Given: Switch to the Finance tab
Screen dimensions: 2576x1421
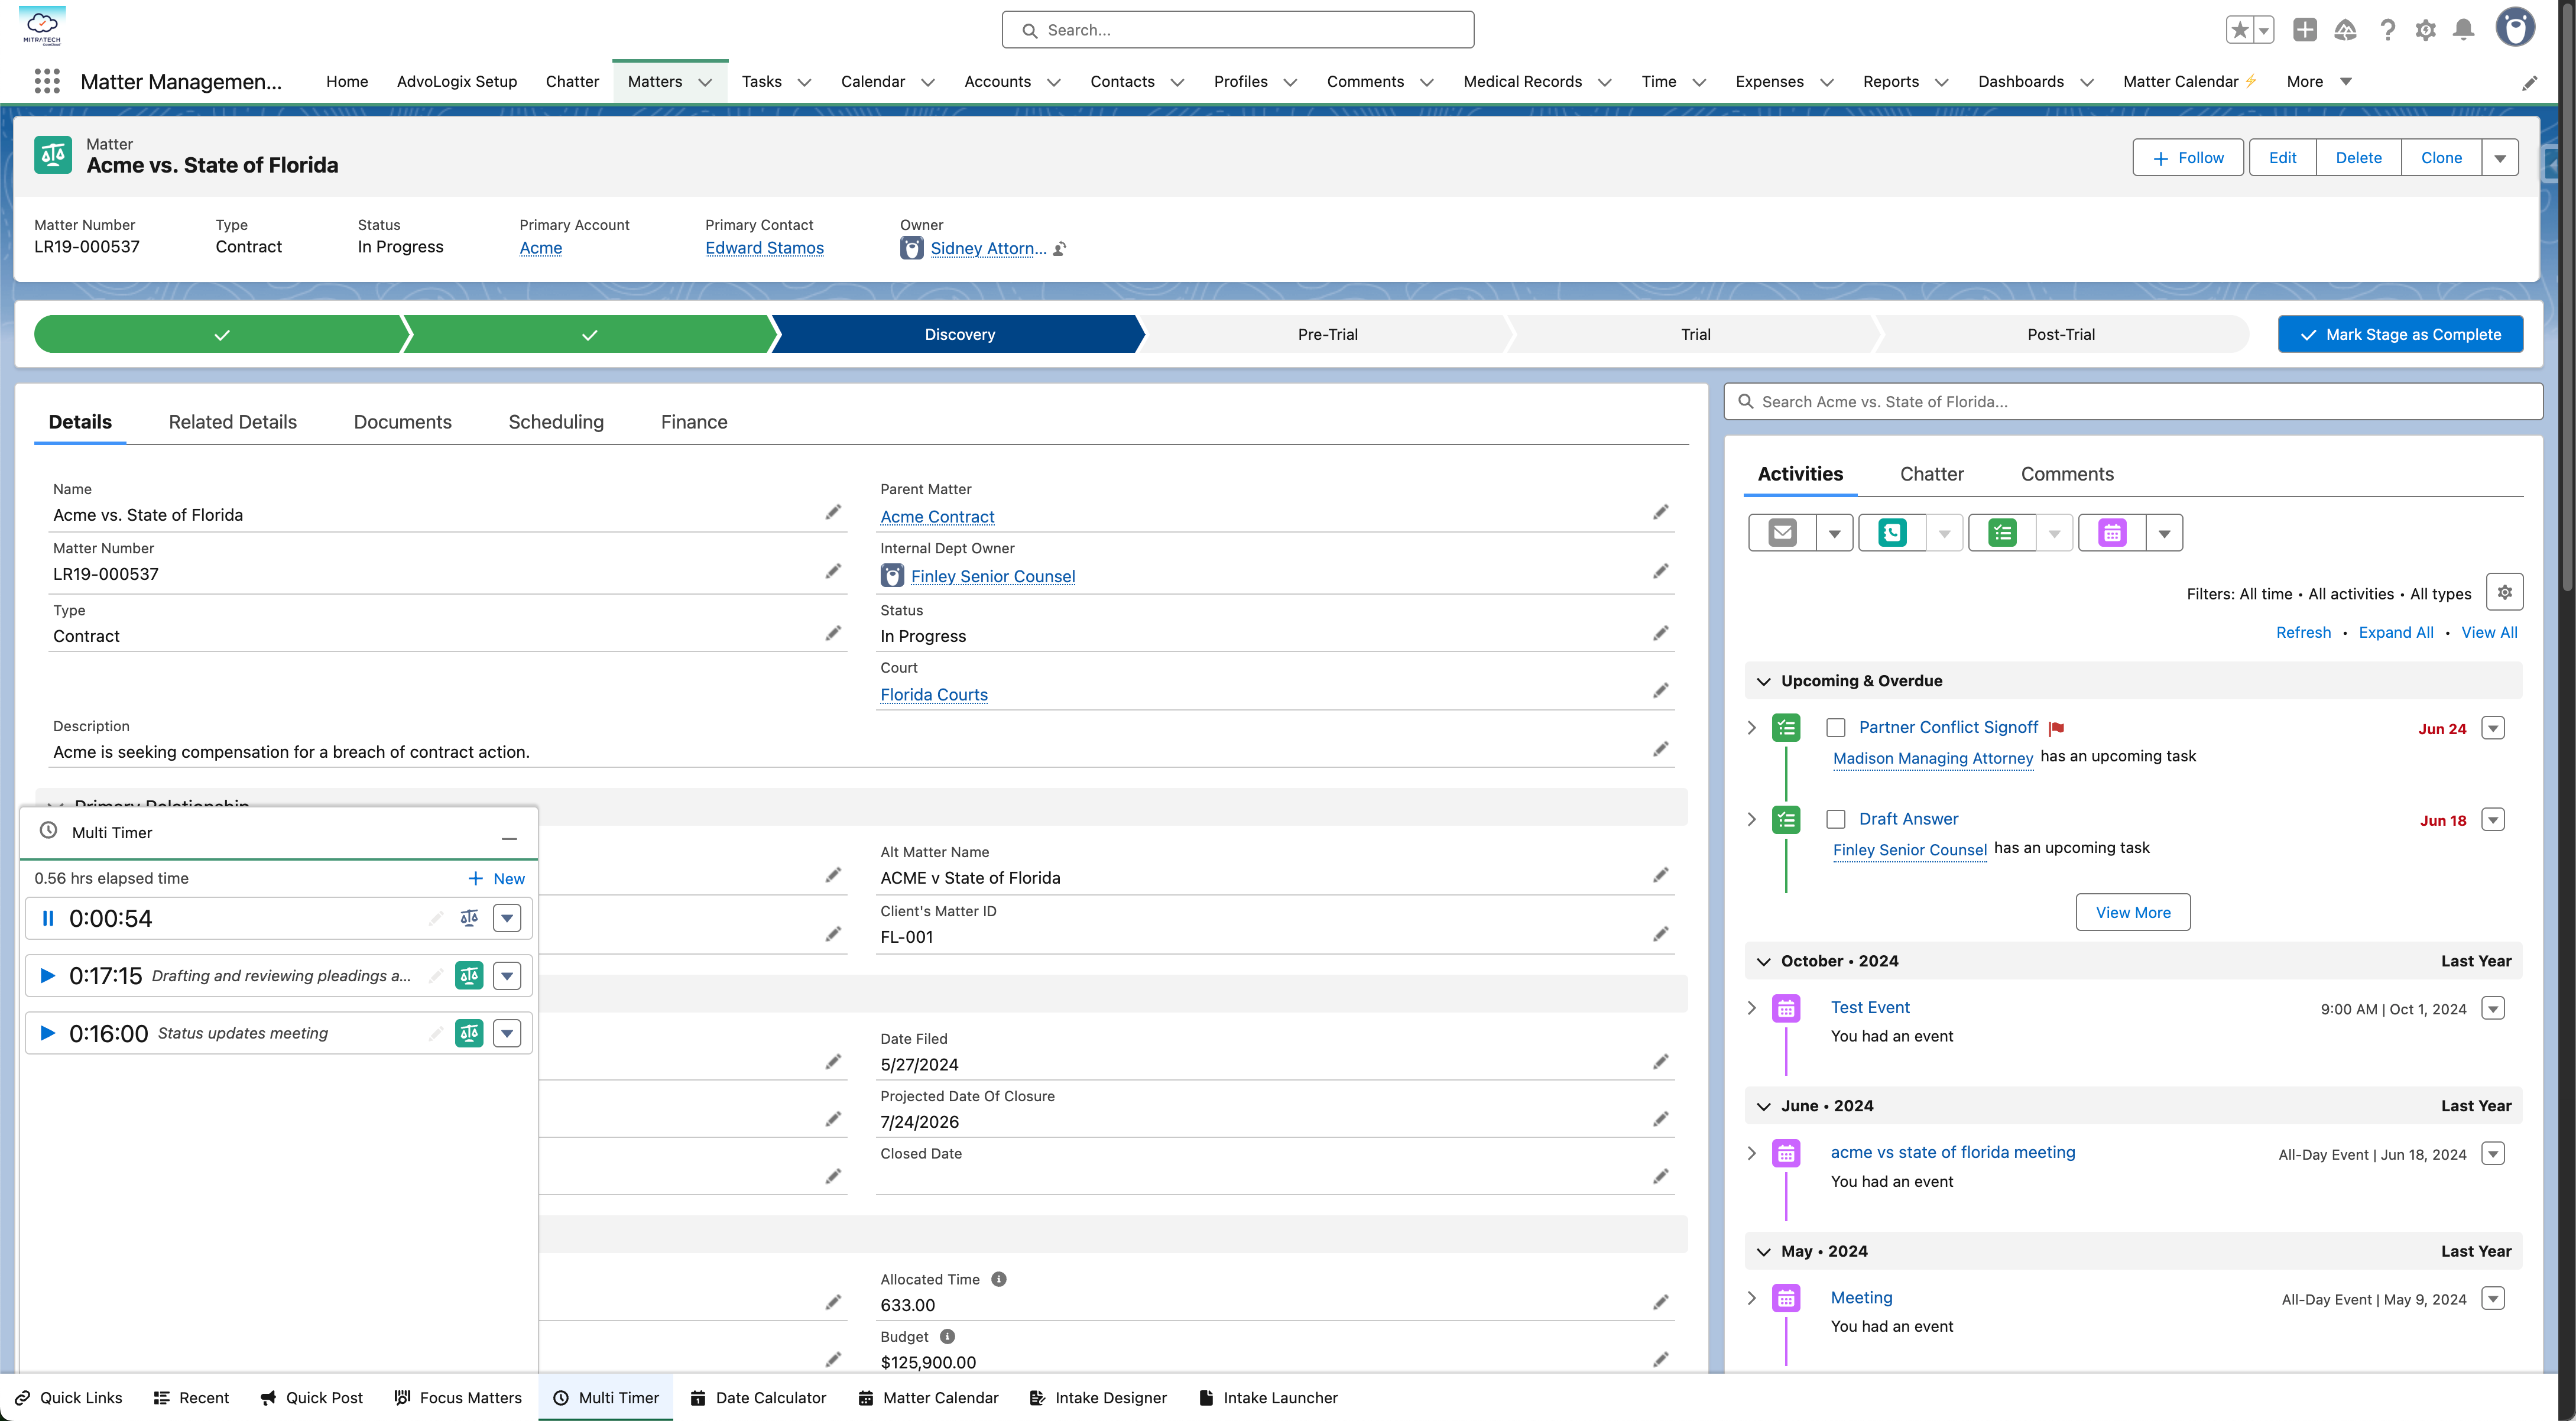Looking at the screenshot, I should [x=693, y=422].
